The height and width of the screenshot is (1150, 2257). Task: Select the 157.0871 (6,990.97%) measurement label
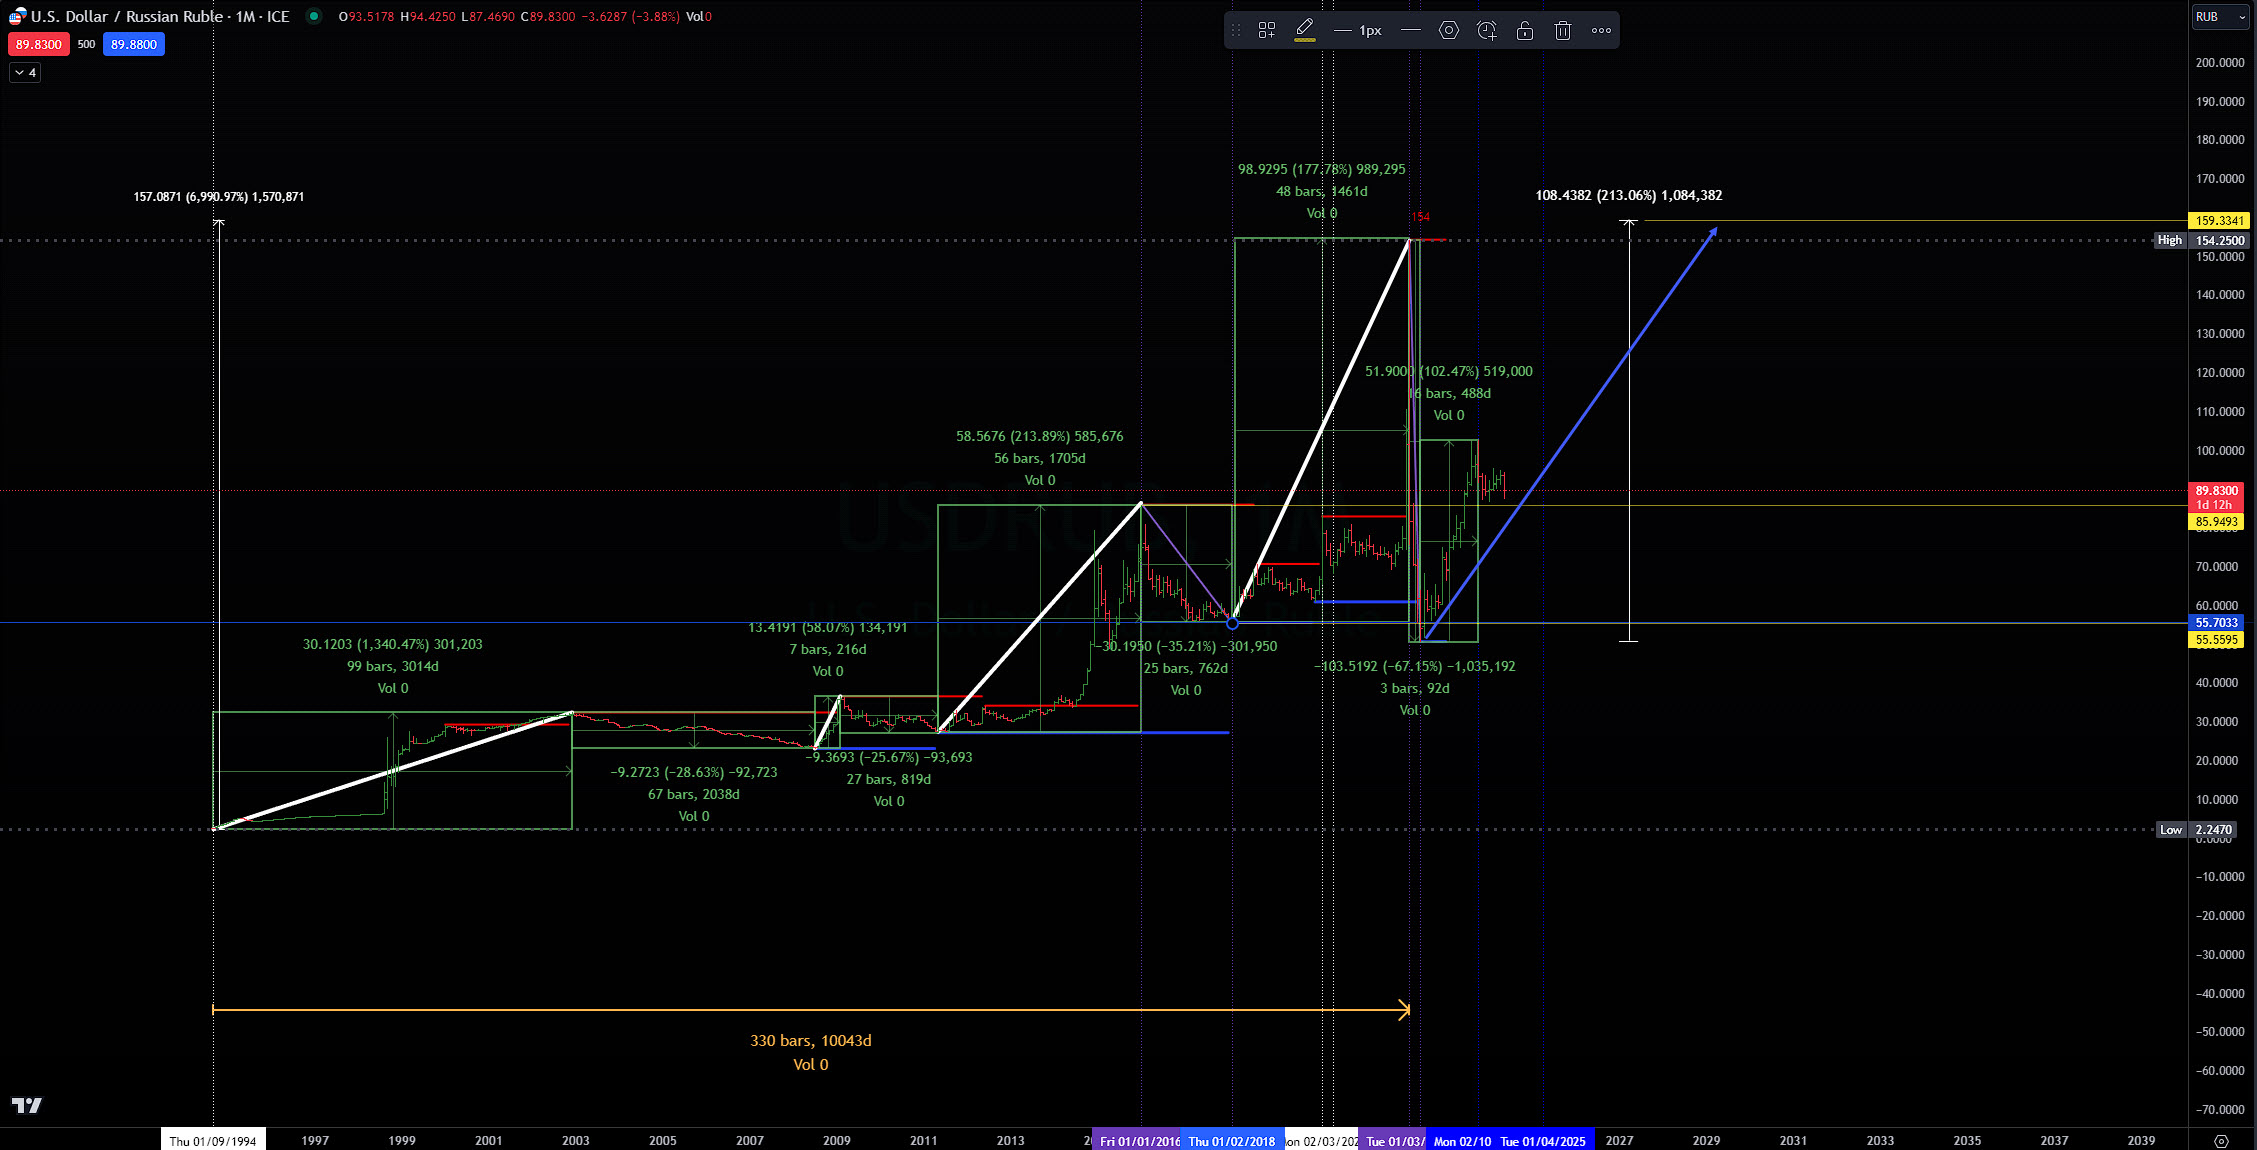pos(218,196)
